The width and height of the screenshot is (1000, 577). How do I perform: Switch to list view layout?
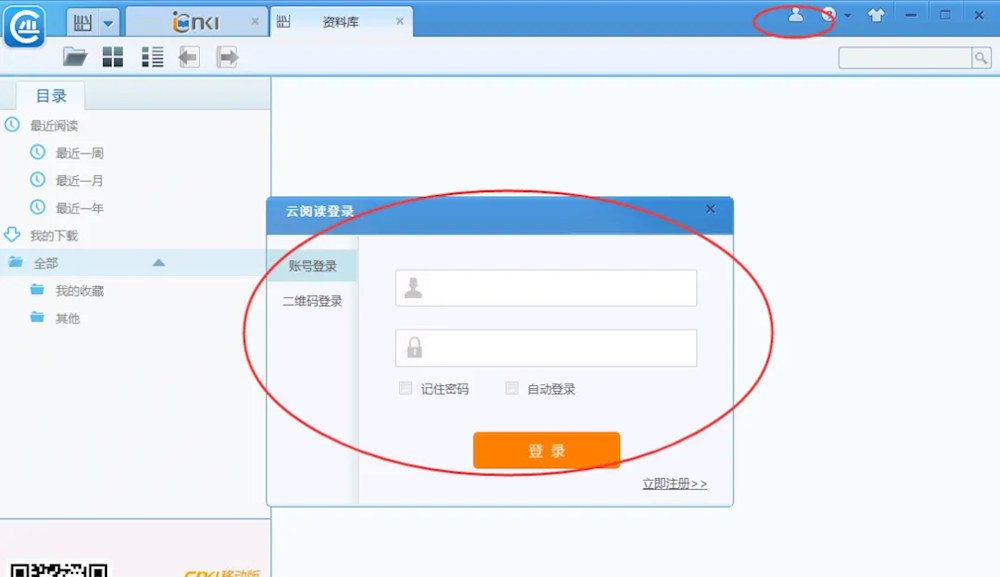click(152, 57)
